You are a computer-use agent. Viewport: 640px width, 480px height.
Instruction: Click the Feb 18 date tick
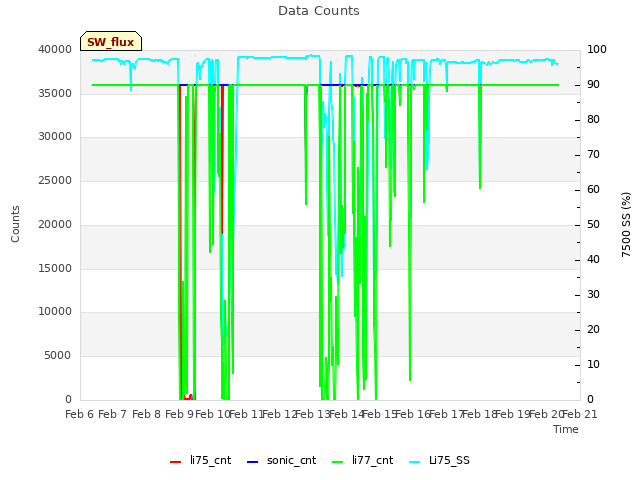click(480, 414)
